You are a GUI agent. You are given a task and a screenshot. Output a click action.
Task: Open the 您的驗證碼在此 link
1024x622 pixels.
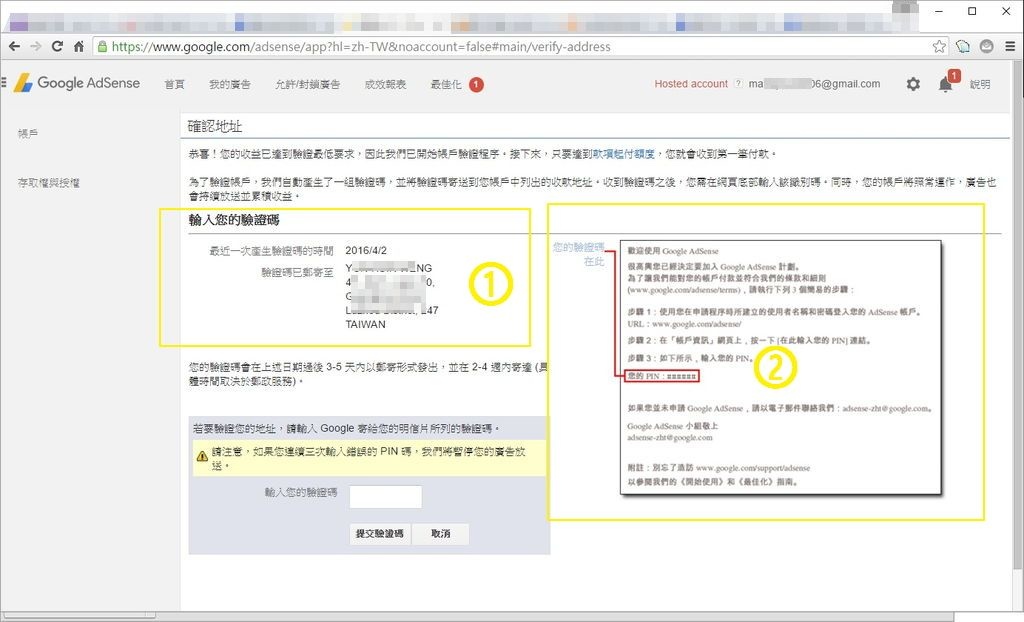(x=579, y=254)
